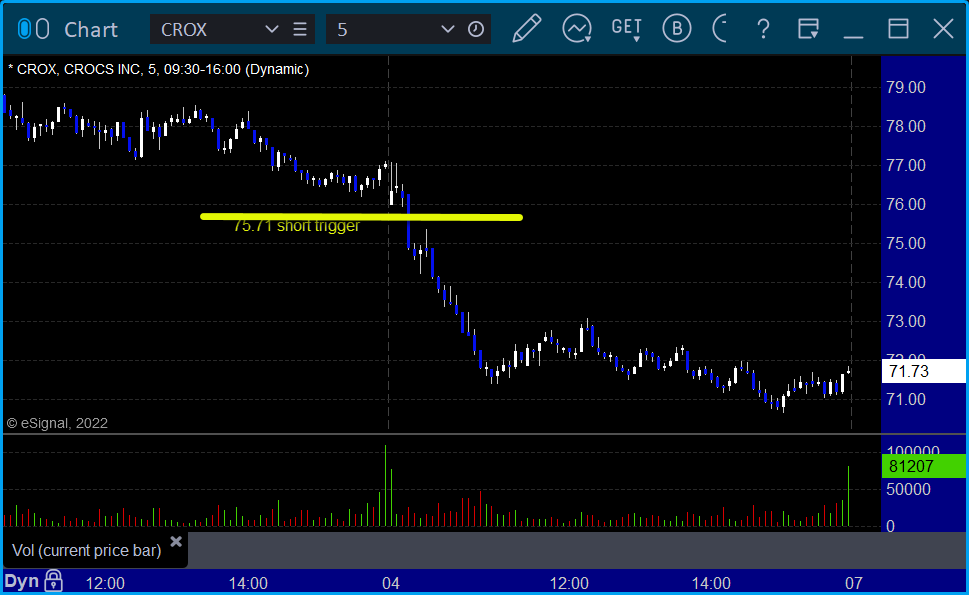This screenshot has width=969, height=595.
Task: Open the symbol list menu icon
Action: pyautogui.click(x=300, y=29)
